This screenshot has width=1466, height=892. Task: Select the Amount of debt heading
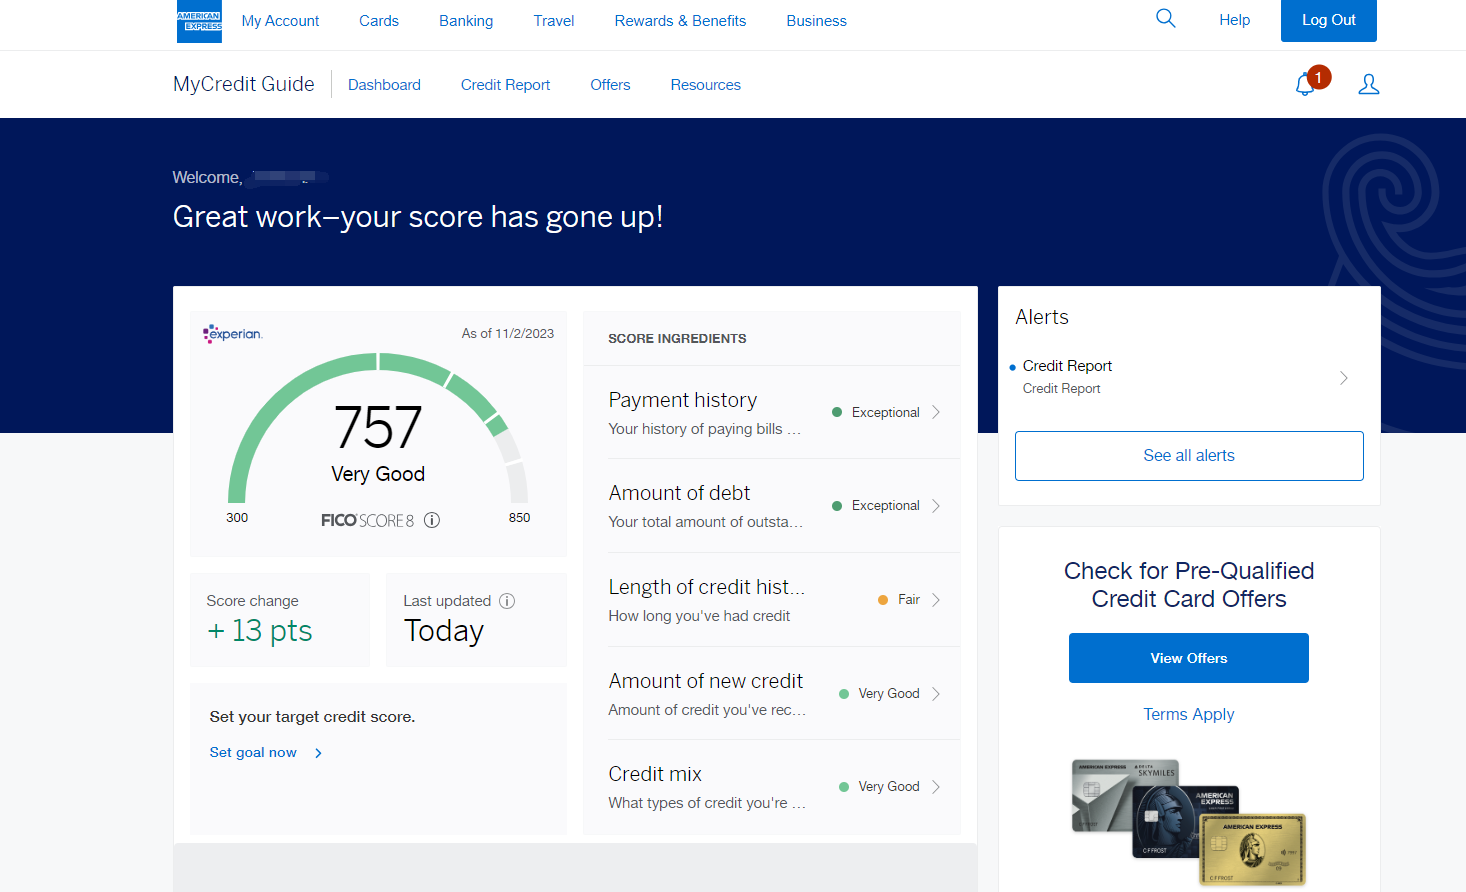pyautogui.click(x=679, y=493)
